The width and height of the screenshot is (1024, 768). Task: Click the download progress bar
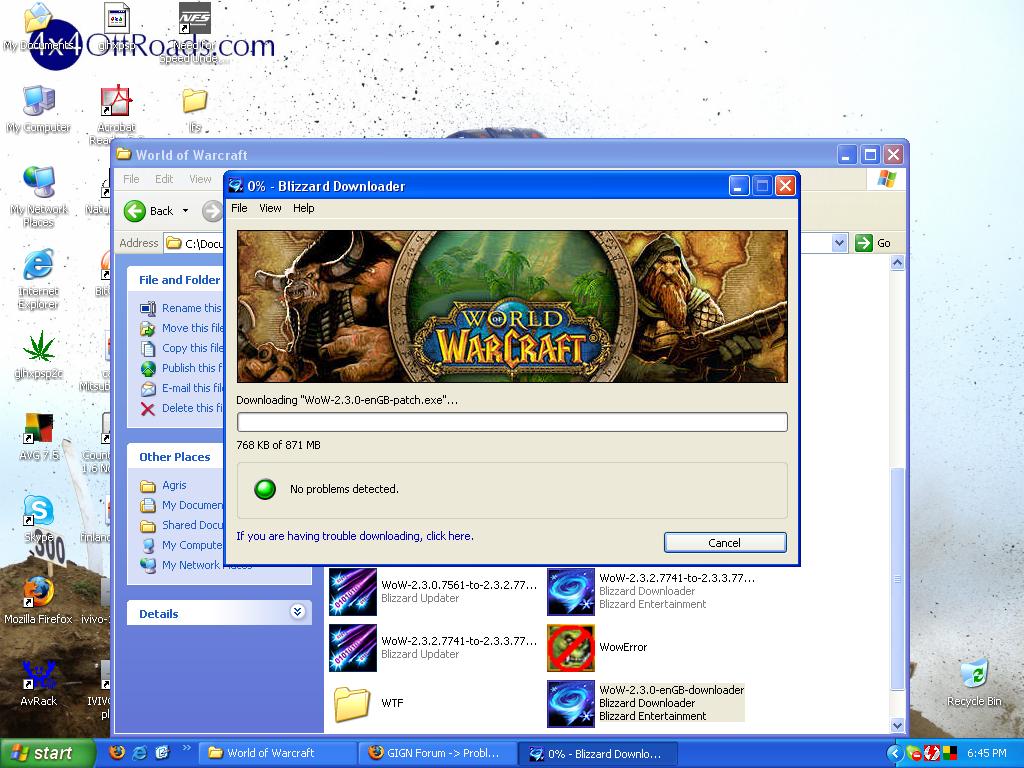coord(511,422)
